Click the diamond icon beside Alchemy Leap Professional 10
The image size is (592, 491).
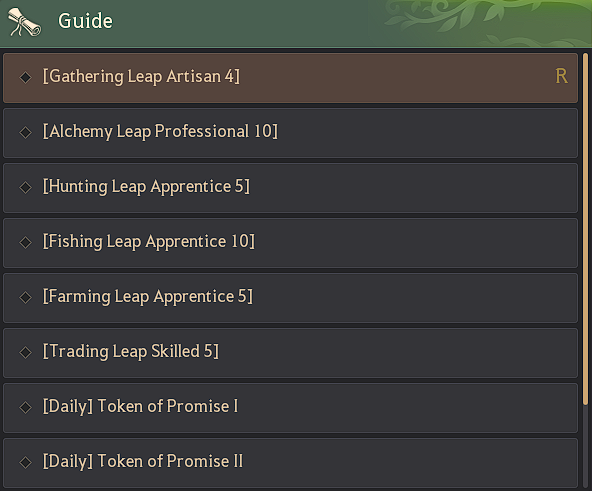26,133
